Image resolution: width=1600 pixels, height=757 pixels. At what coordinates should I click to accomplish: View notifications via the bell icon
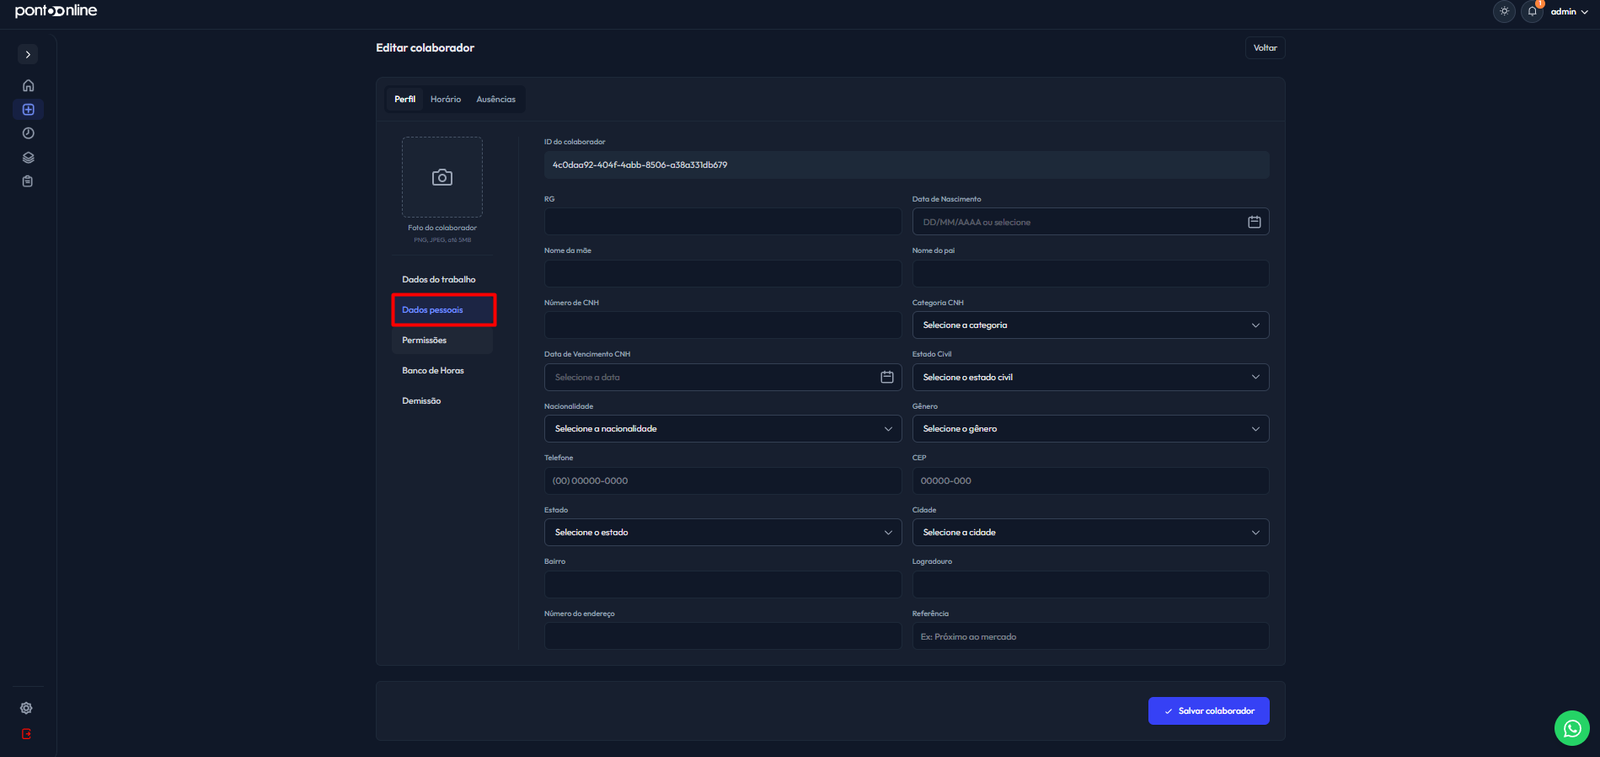(1532, 11)
